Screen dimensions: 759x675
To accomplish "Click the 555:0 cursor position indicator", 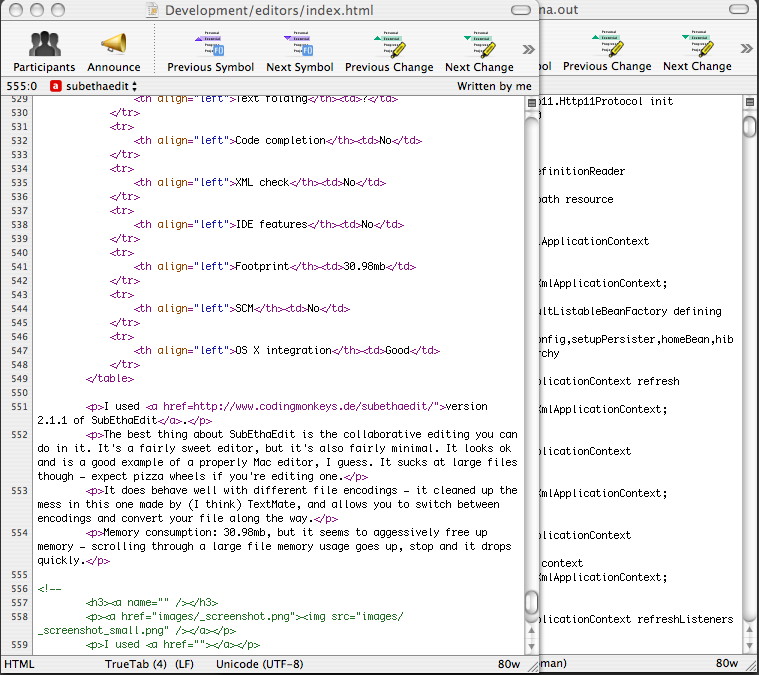I will (21, 86).
